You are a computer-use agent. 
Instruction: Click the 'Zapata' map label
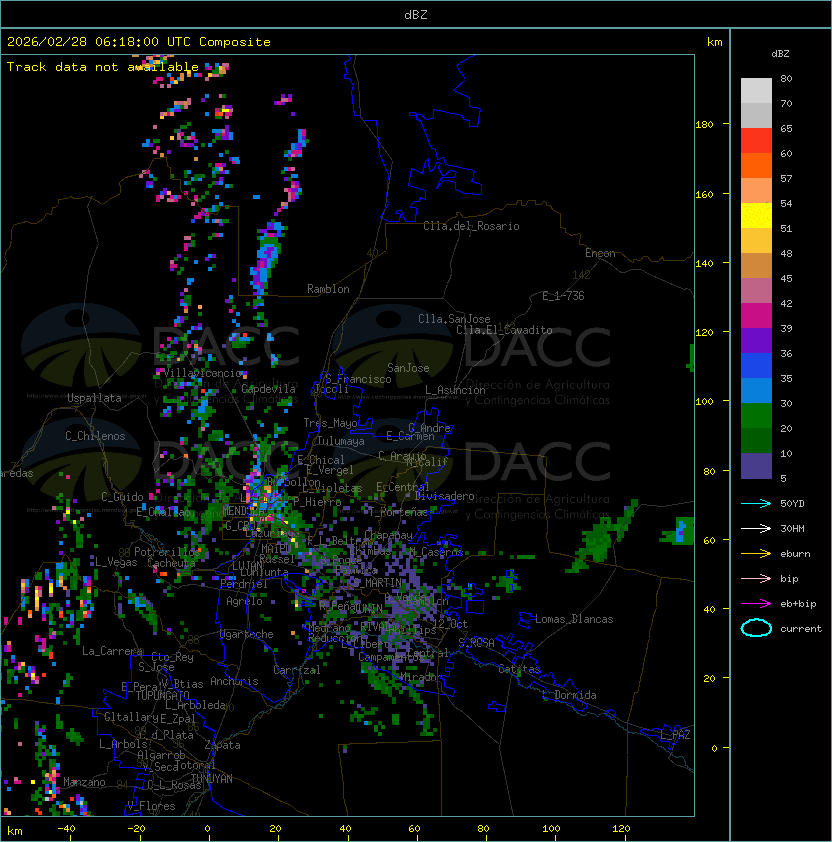coord(222,745)
